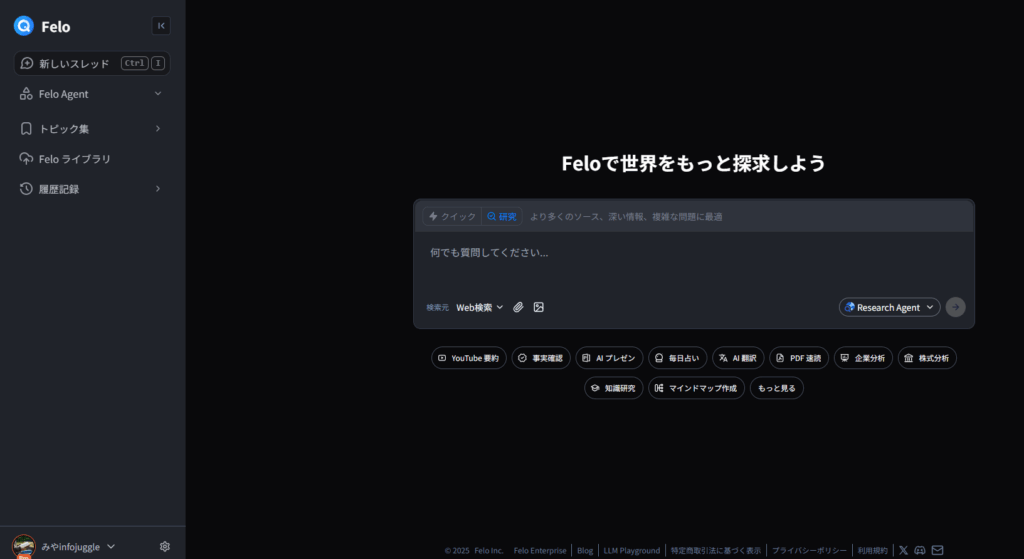Image resolution: width=1024 pixels, height=559 pixels.
Task: Select the AI プレゼン shortcut
Action: click(x=609, y=358)
